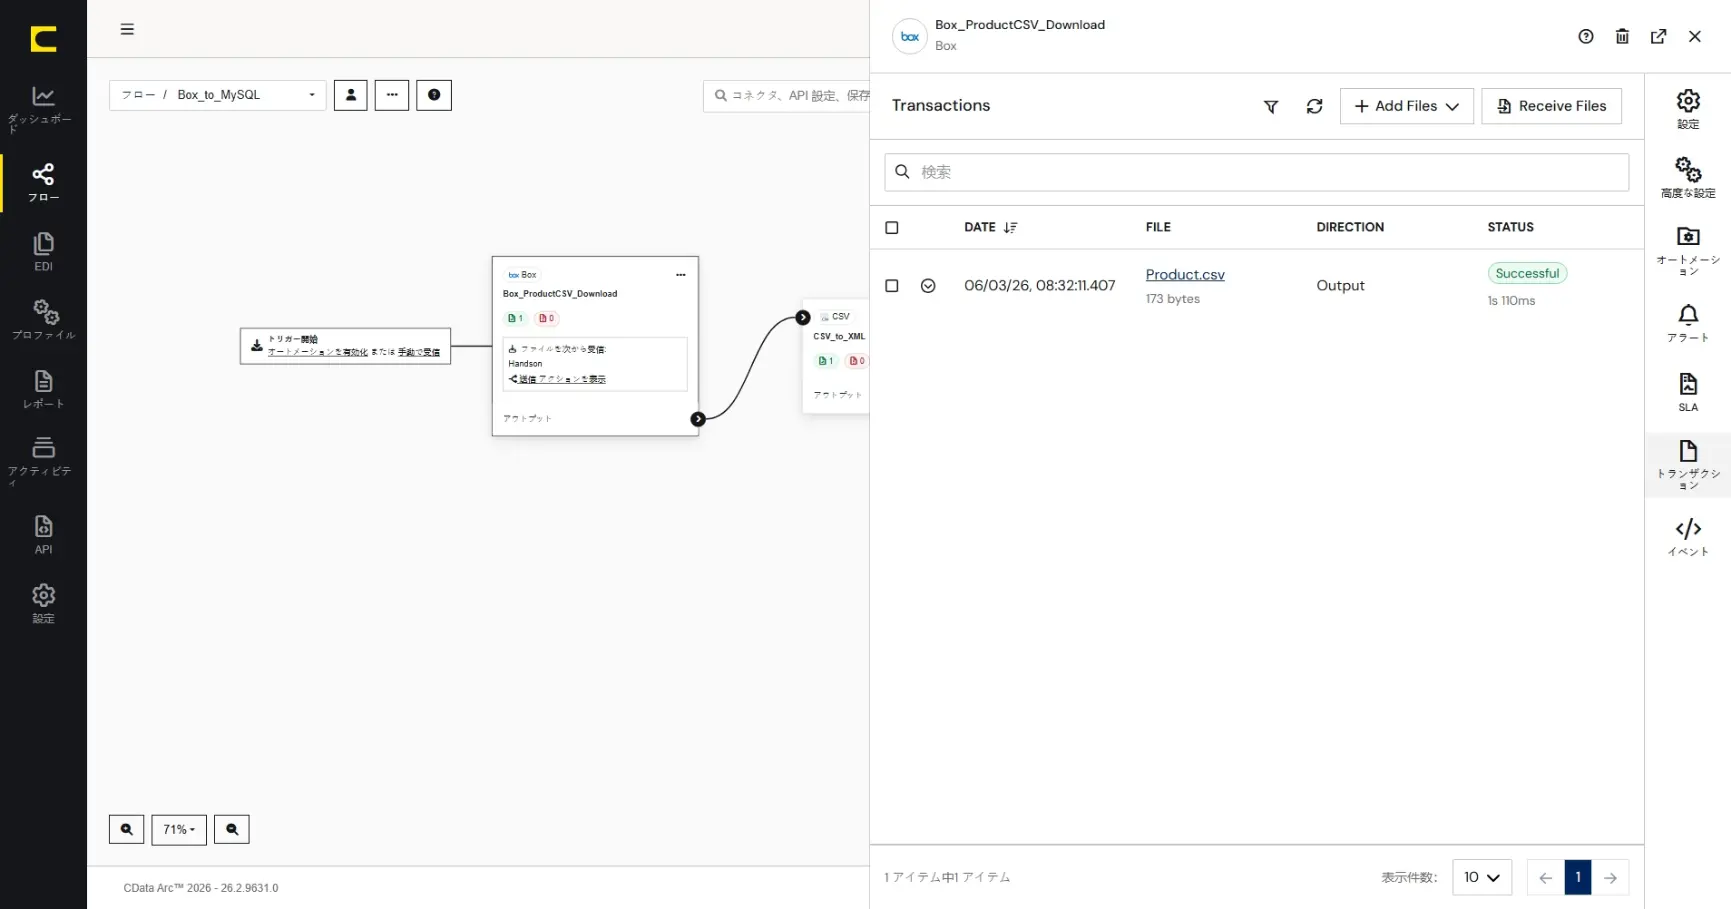Tick the select-all transactions checkbox
The width and height of the screenshot is (1731, 909).
(892, 228)
